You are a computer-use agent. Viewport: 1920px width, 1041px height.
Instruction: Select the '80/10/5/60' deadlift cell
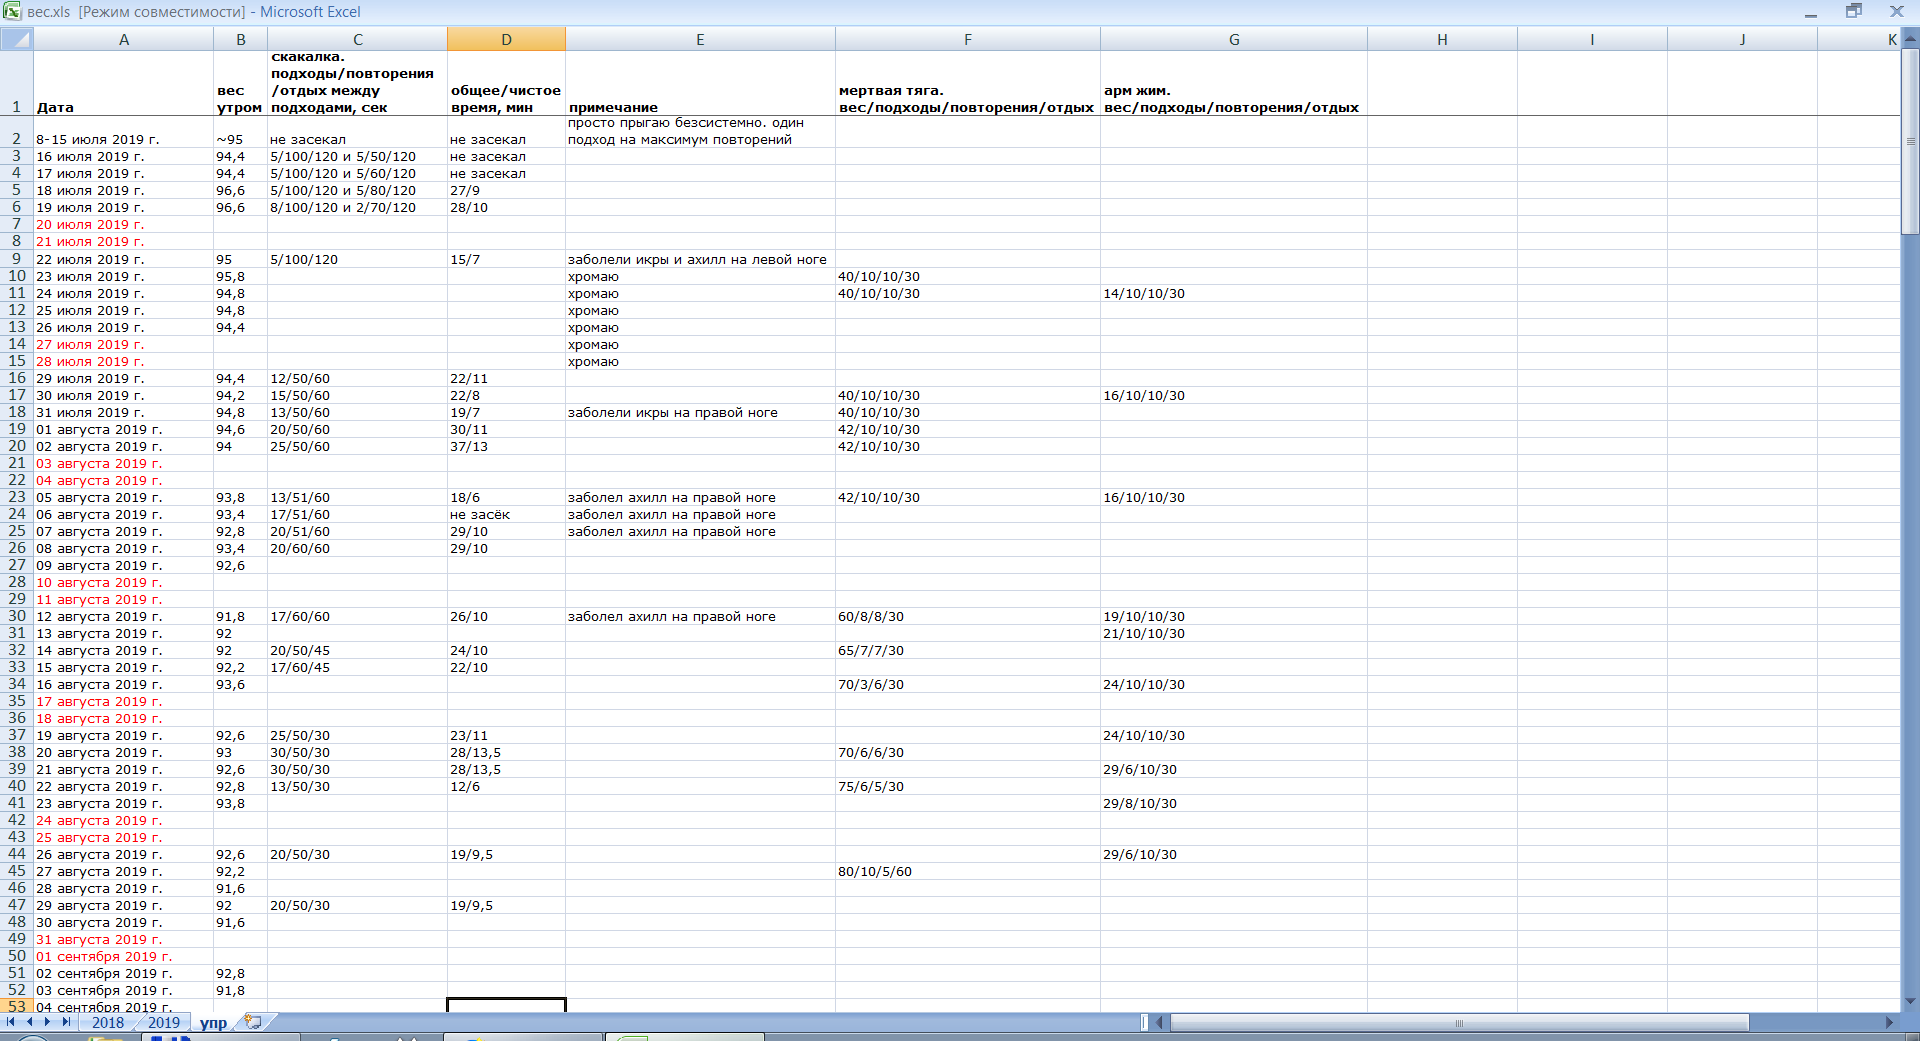click(x=968, y=871)
